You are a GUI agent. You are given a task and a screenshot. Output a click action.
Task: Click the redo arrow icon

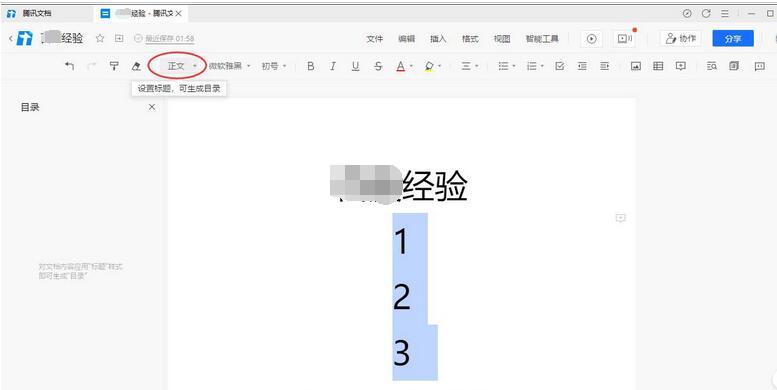tap(92, 66)
